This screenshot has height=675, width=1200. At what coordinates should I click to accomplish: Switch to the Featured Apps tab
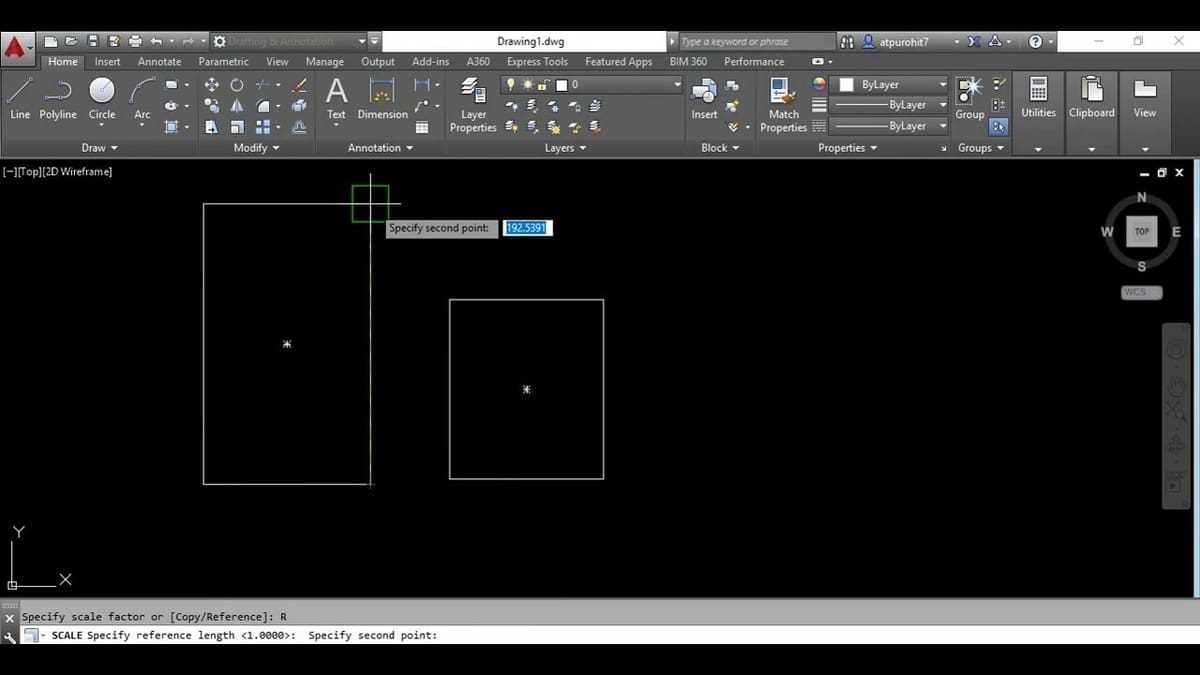(618, 62)
